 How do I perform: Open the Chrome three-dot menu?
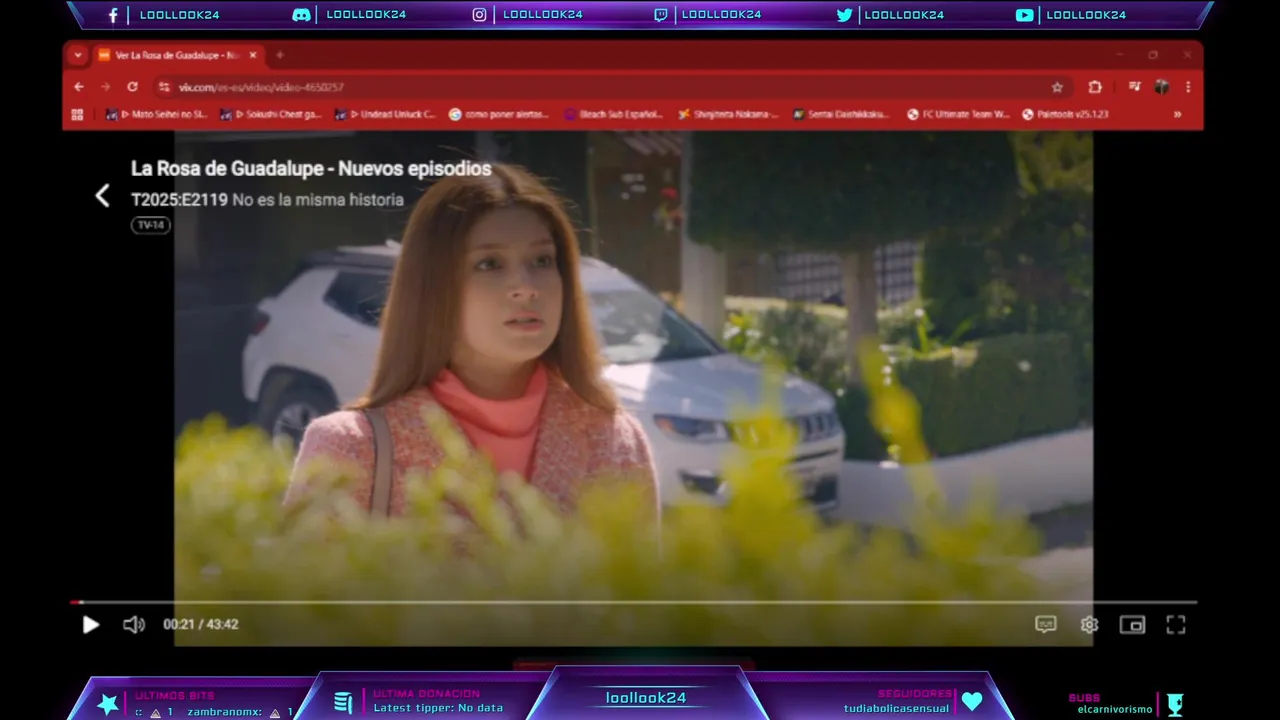pos(1187,87)
